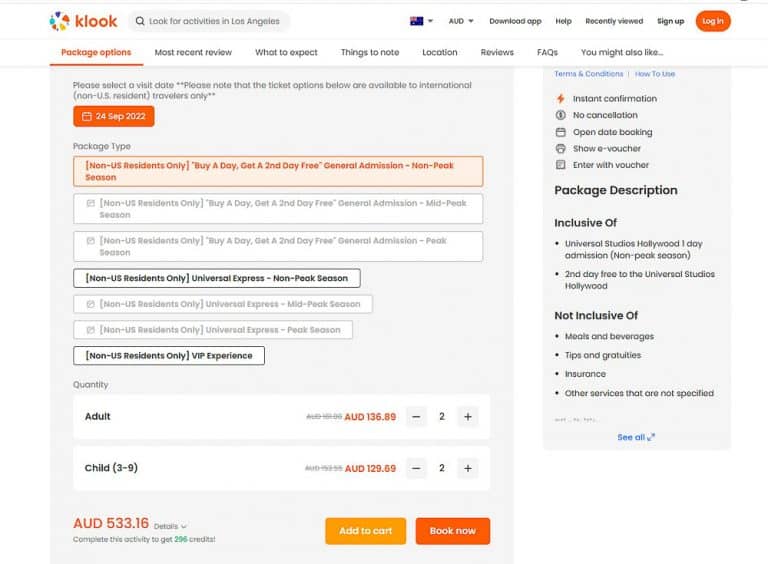The image size is (768, 564).
Task: Click the Instant confirmation lightning icon
Action: tap(560, 99)
